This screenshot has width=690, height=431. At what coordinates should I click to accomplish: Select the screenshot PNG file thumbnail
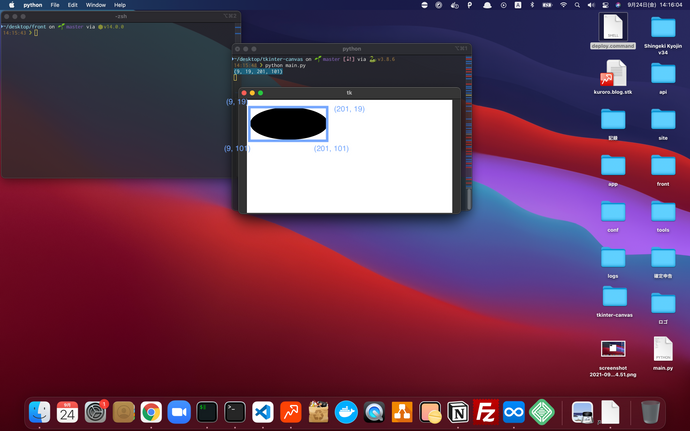(x=613, y=349)
